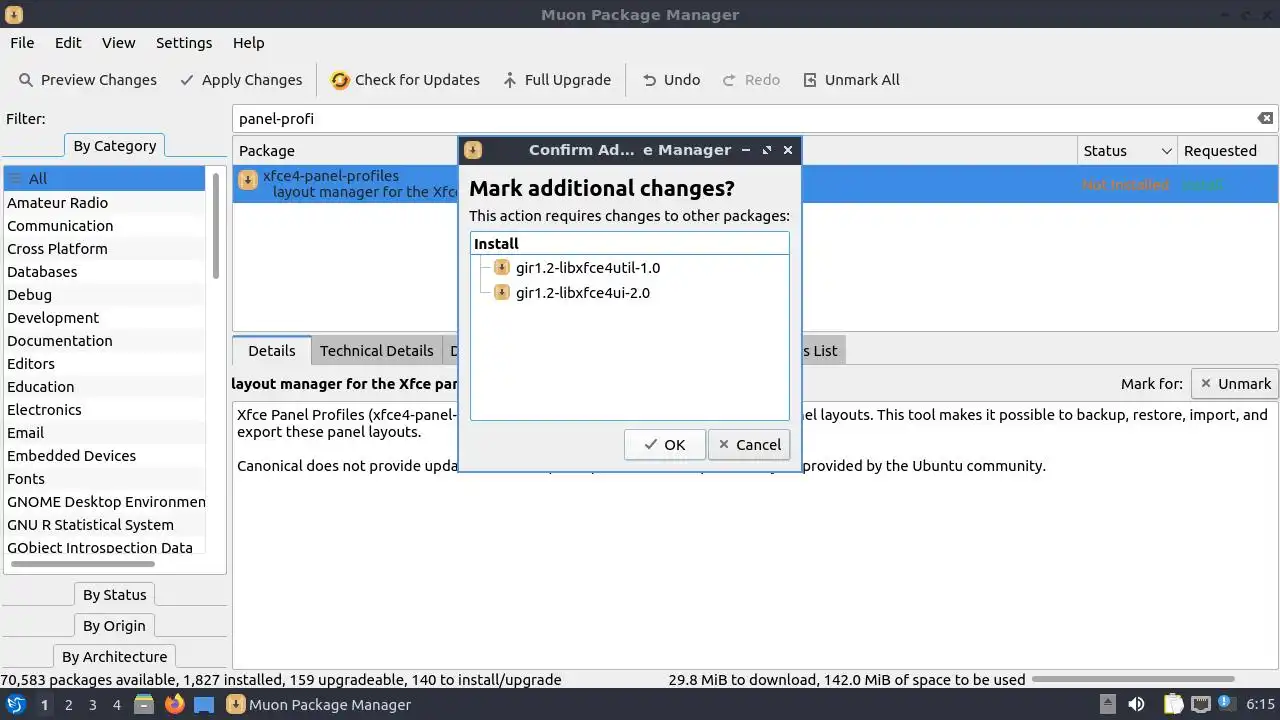Click the Muon Package Manager taskbar entry
The width and height of the screenshot is (1280, 720).
click(x=319, y=705)
